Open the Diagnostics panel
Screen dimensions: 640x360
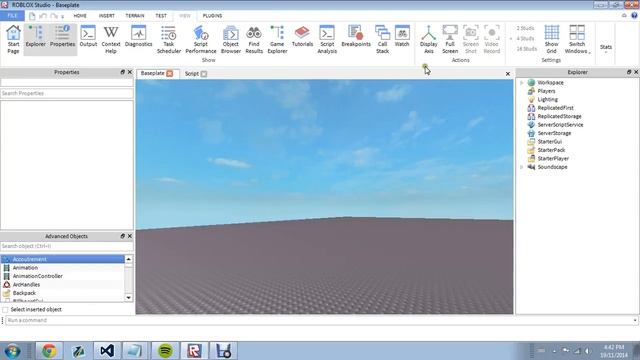tap(138, 36)
